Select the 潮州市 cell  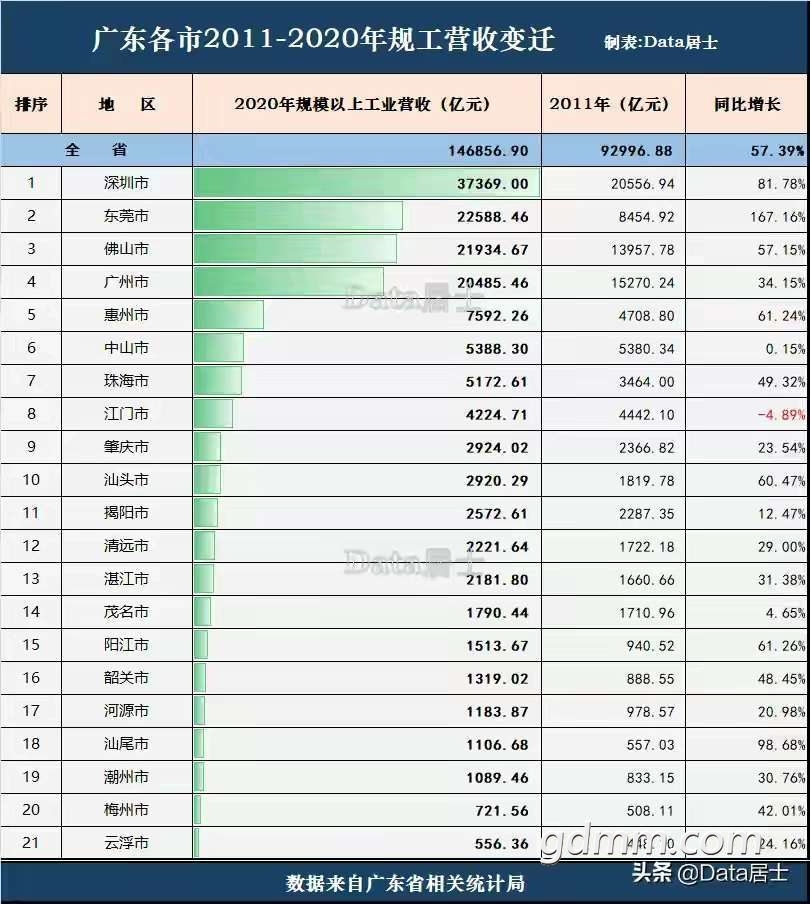[126, 776]
